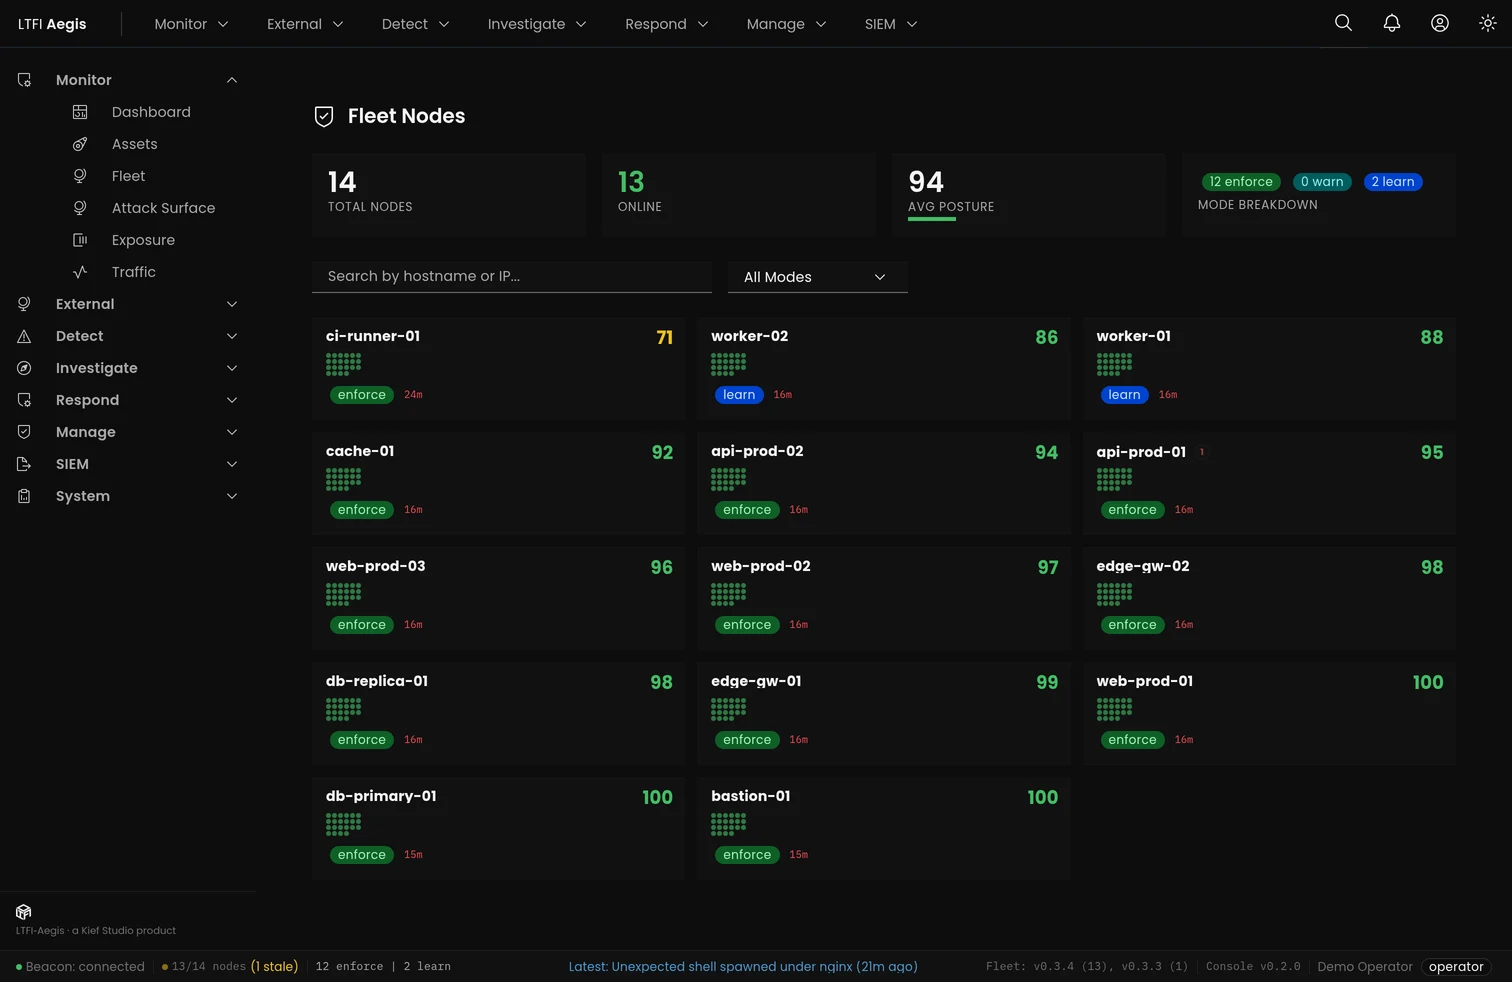Open user account icon
The width and height of the screenshot is (1512, 982).
point(1439,23)
